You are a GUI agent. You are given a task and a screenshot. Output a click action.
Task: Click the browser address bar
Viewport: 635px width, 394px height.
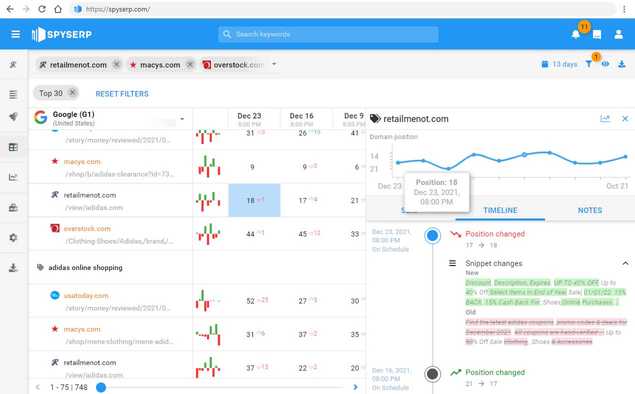pos(344,9)
